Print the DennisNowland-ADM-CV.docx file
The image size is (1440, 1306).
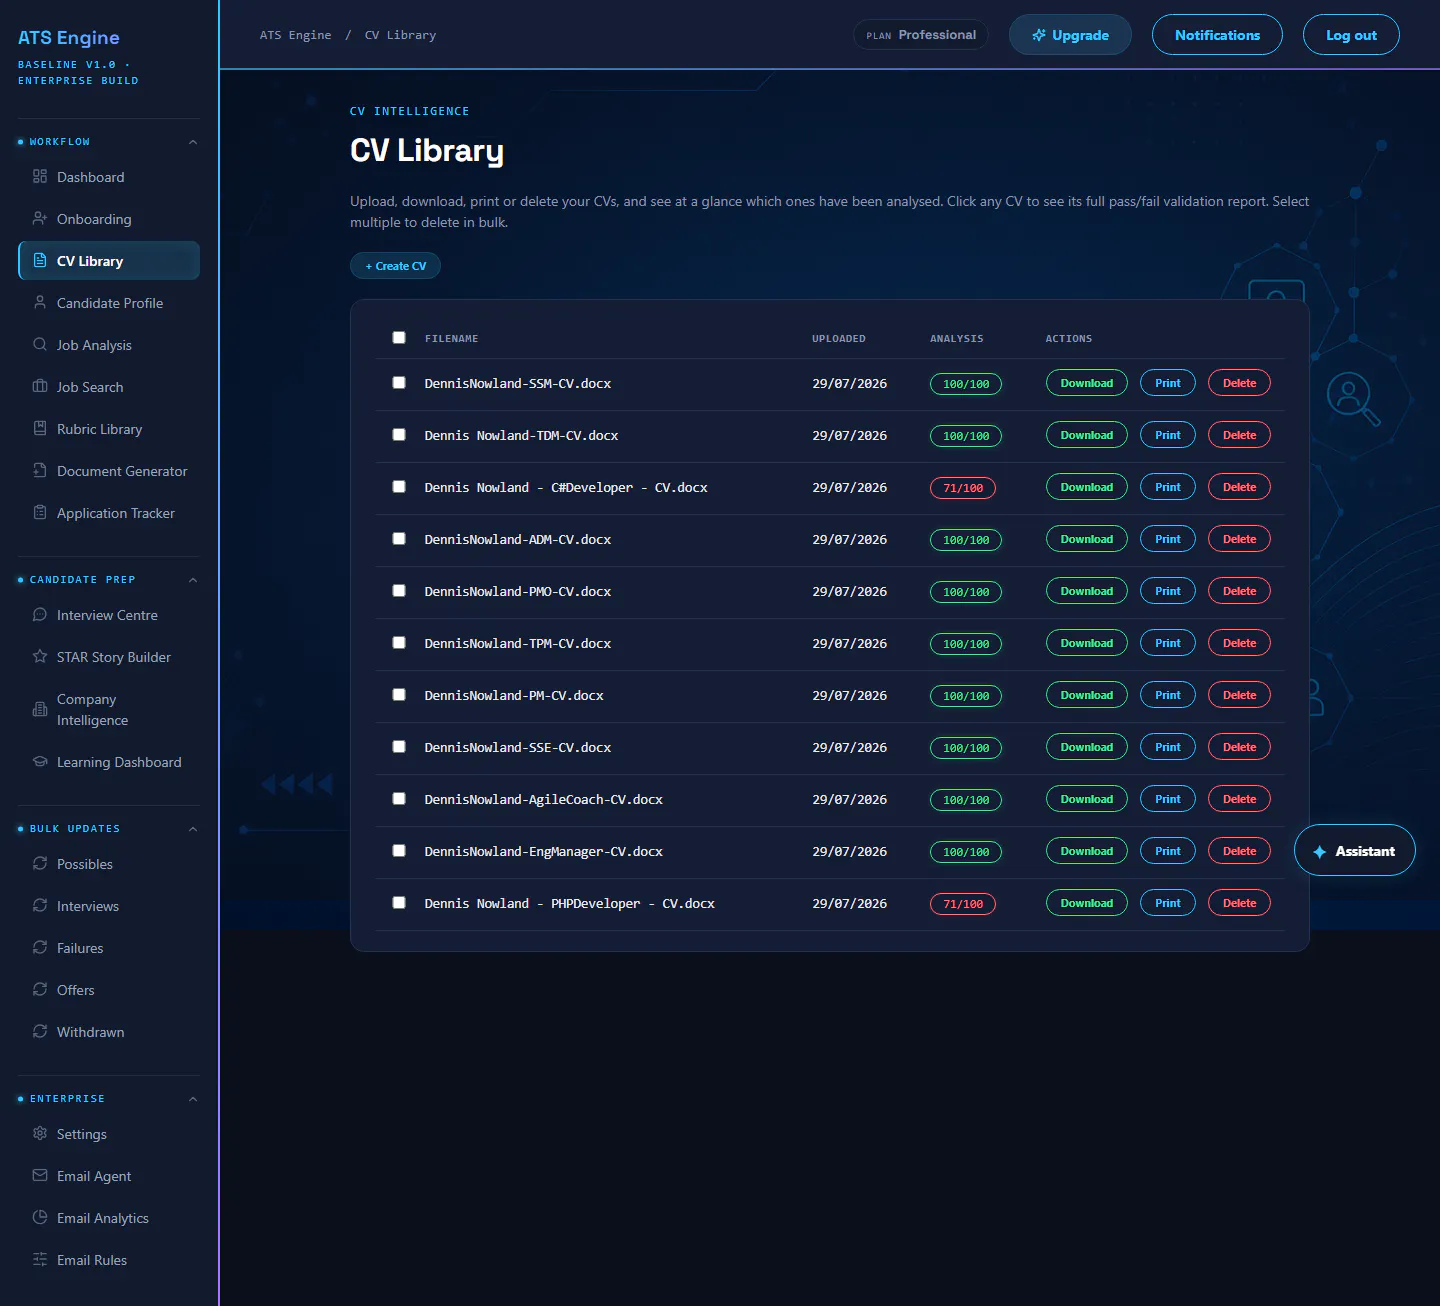point(1168,539)
